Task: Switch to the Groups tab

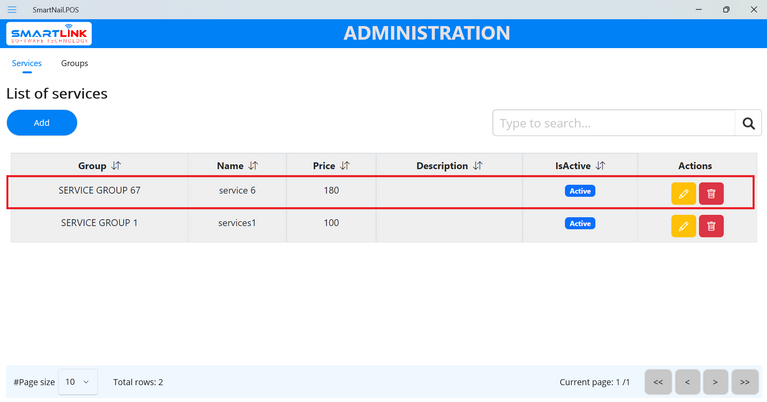Action: point(74,63)
